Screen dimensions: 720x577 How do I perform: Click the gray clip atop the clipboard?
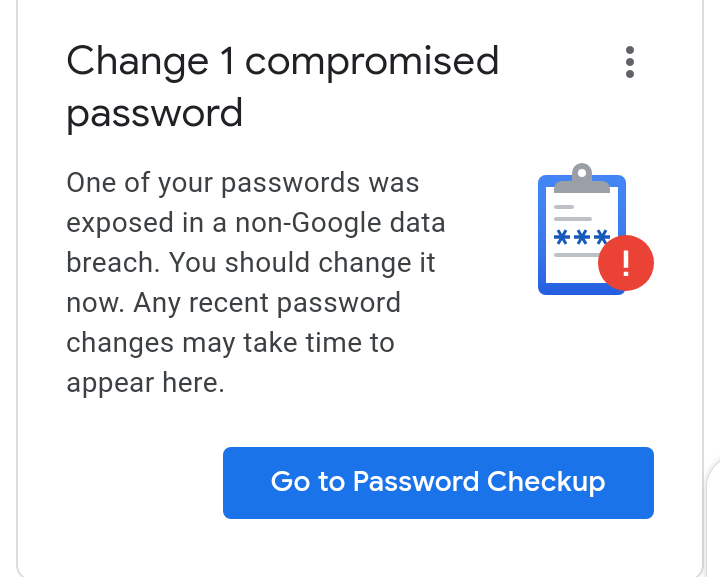coord(582,179)
